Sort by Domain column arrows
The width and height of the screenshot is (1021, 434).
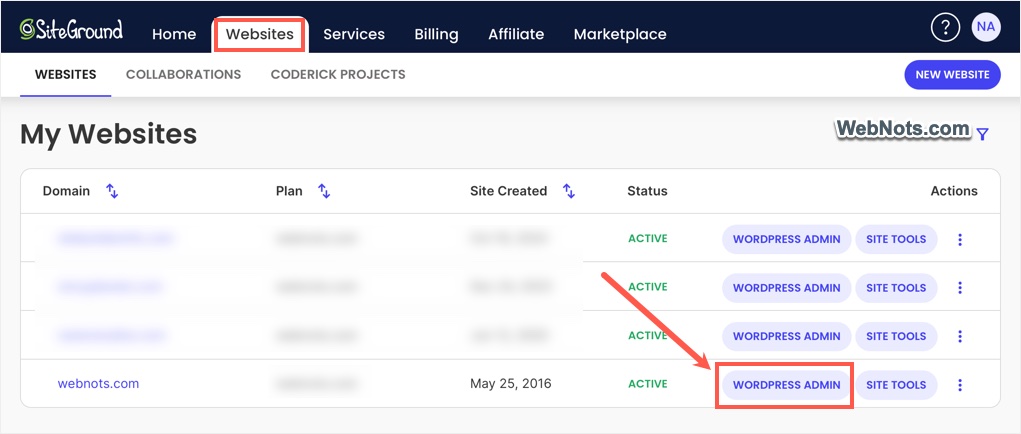[x=112, y=191]
